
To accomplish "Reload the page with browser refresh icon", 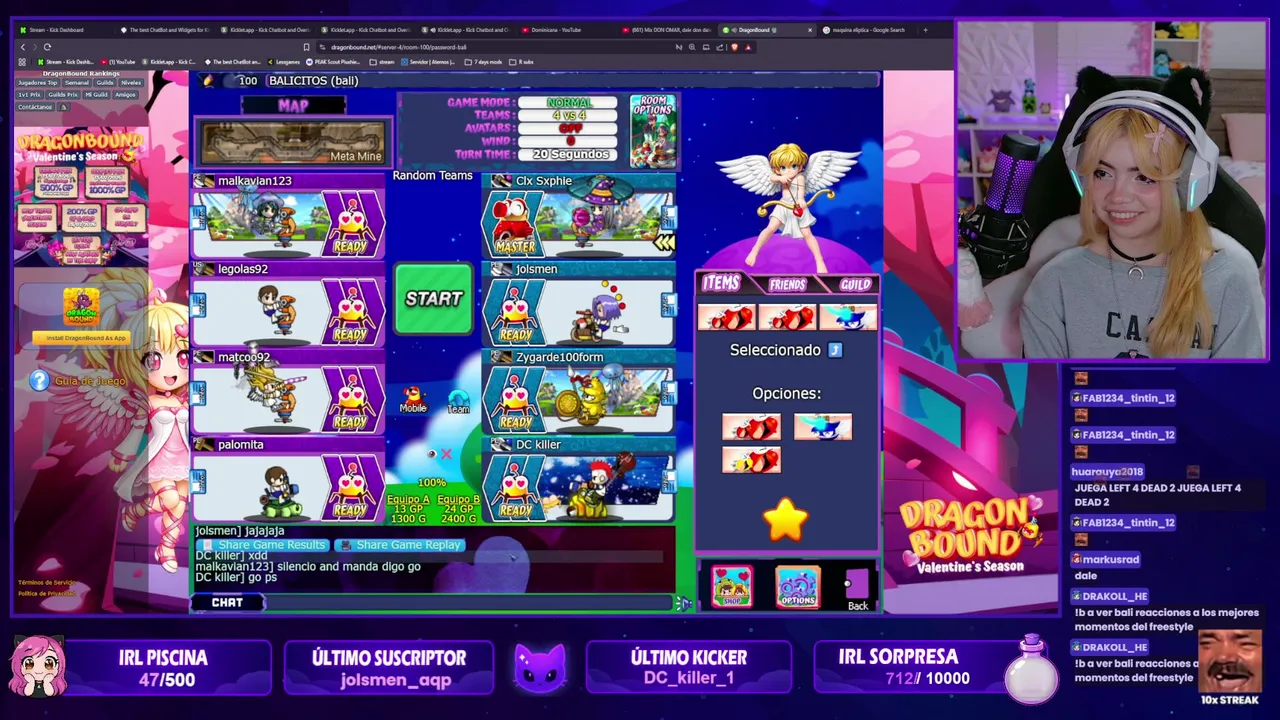I will click(x=47, y=47).
